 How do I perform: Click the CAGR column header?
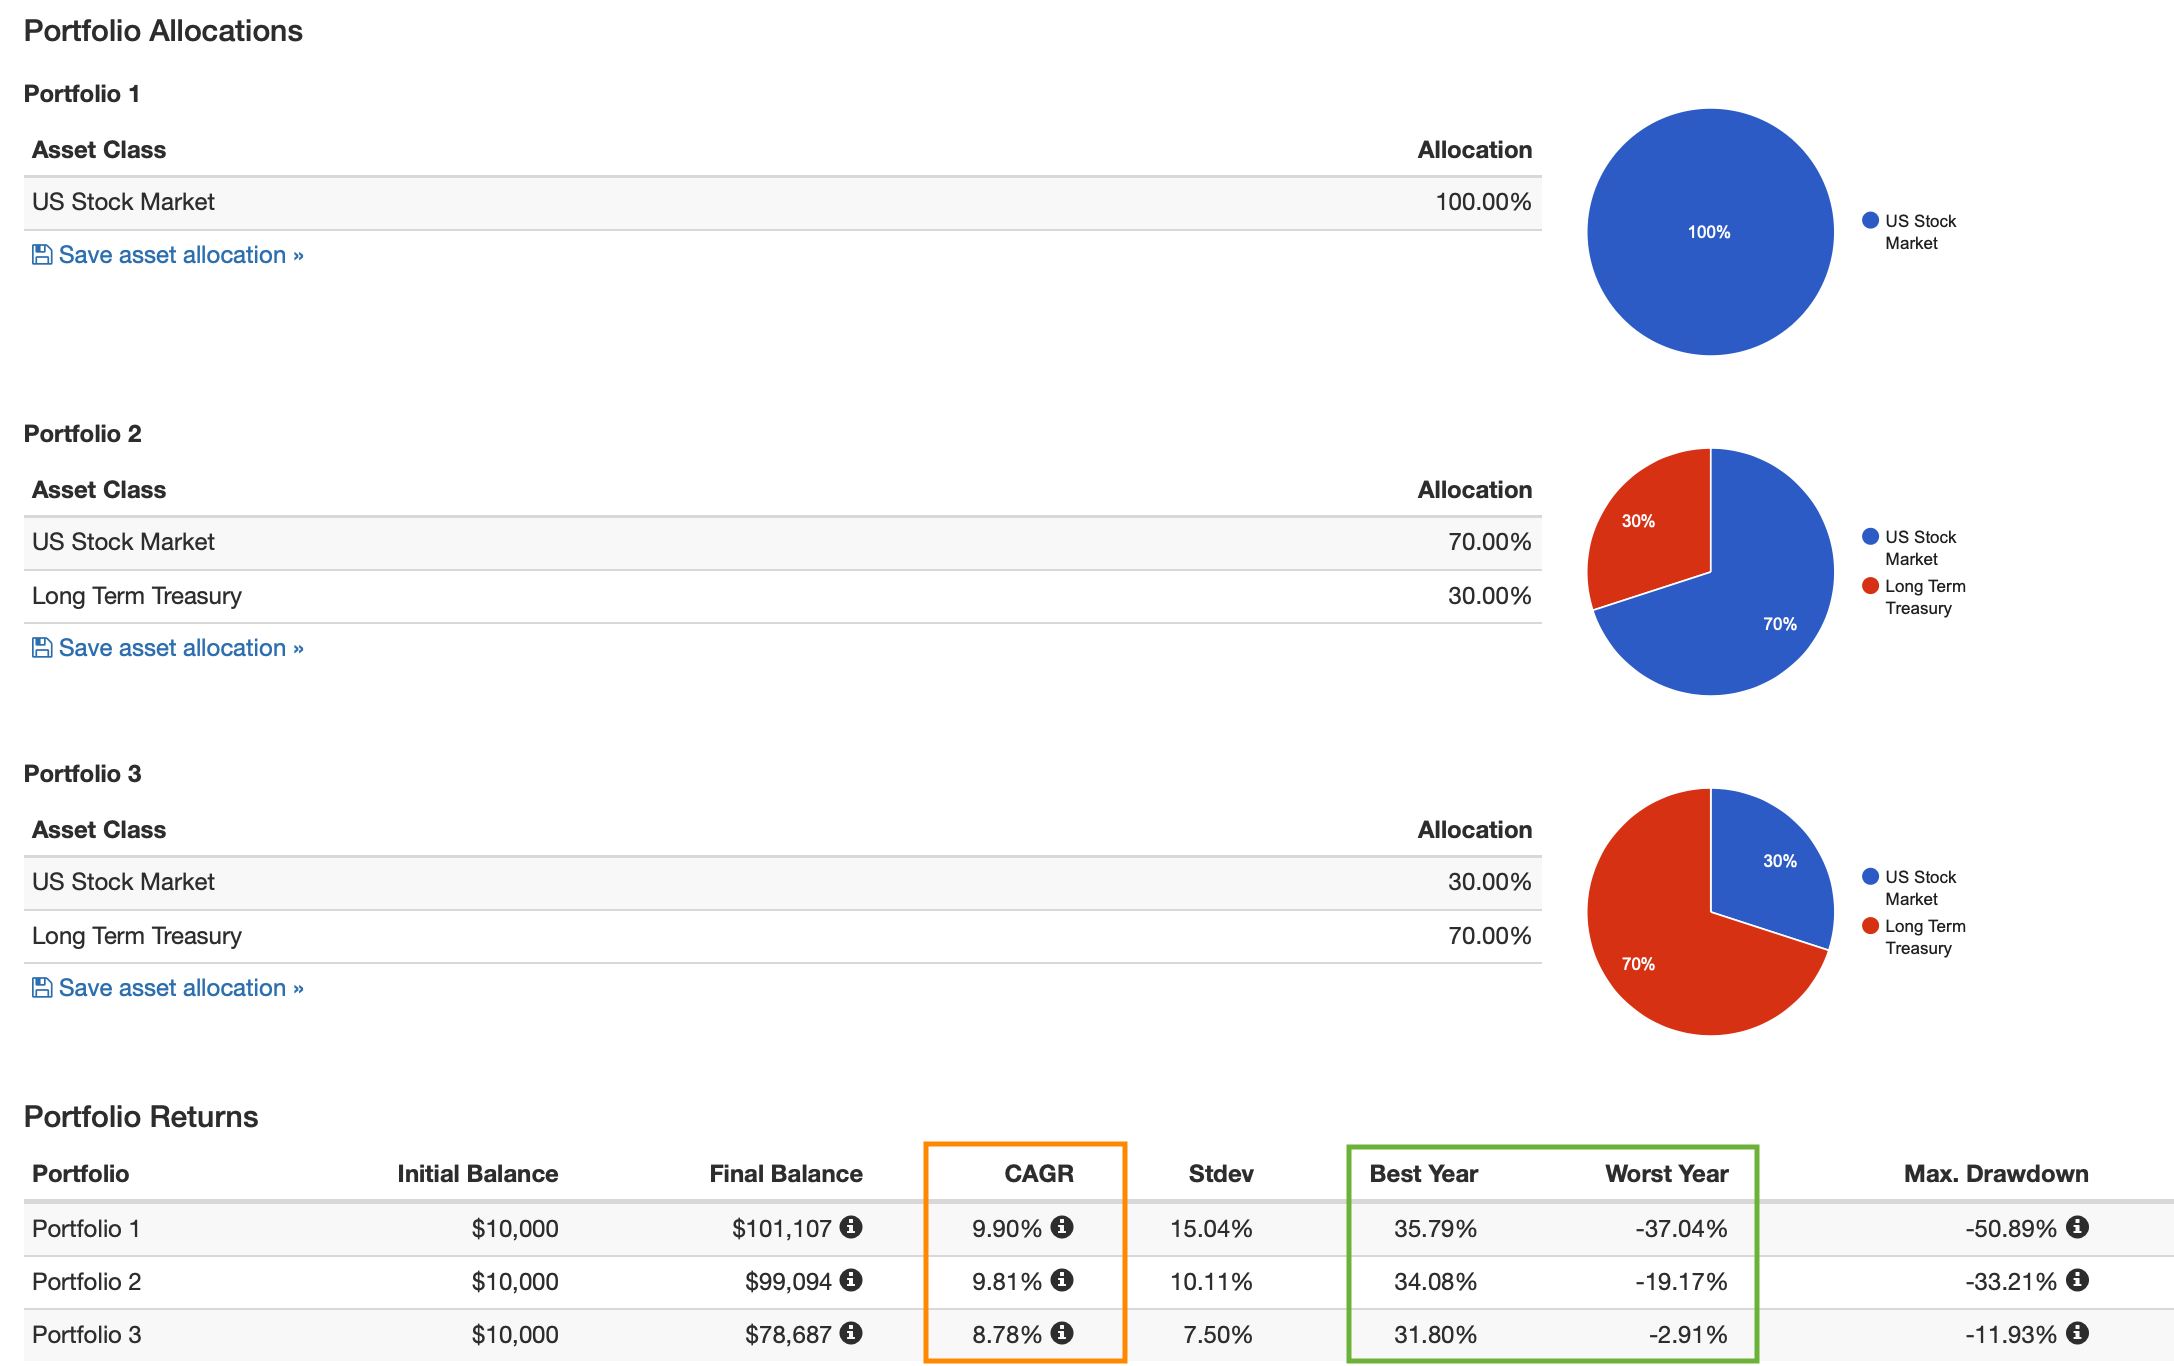point(1038,1174)
